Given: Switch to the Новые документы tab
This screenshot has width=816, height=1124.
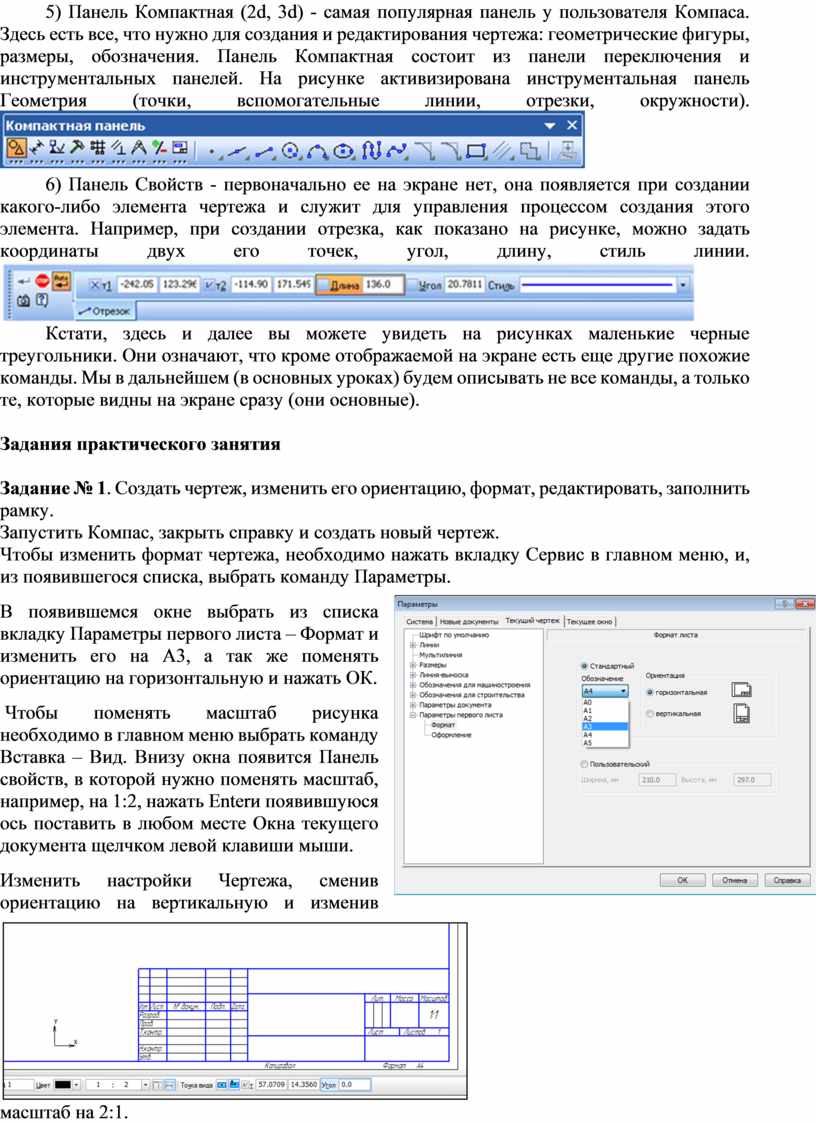Looking at the screenshot, I should pyautogui.click(x=469, y=621).
